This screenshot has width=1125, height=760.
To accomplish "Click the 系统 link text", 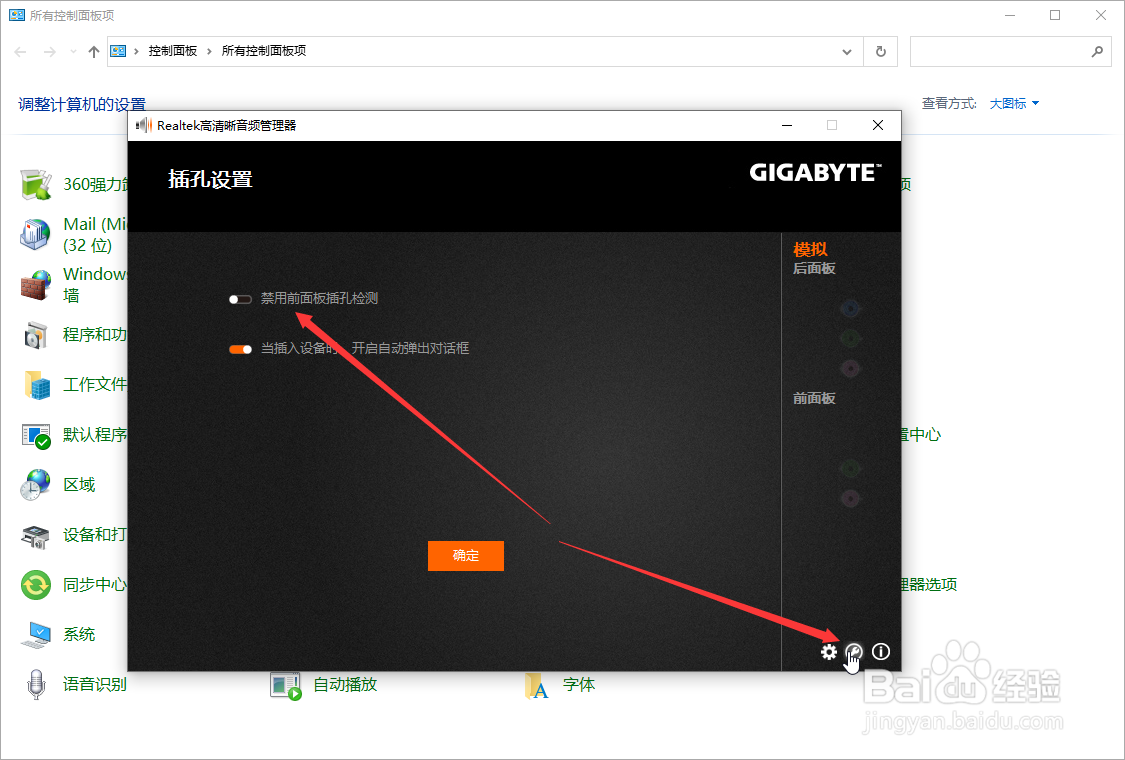I will click(x=79, y=634).
